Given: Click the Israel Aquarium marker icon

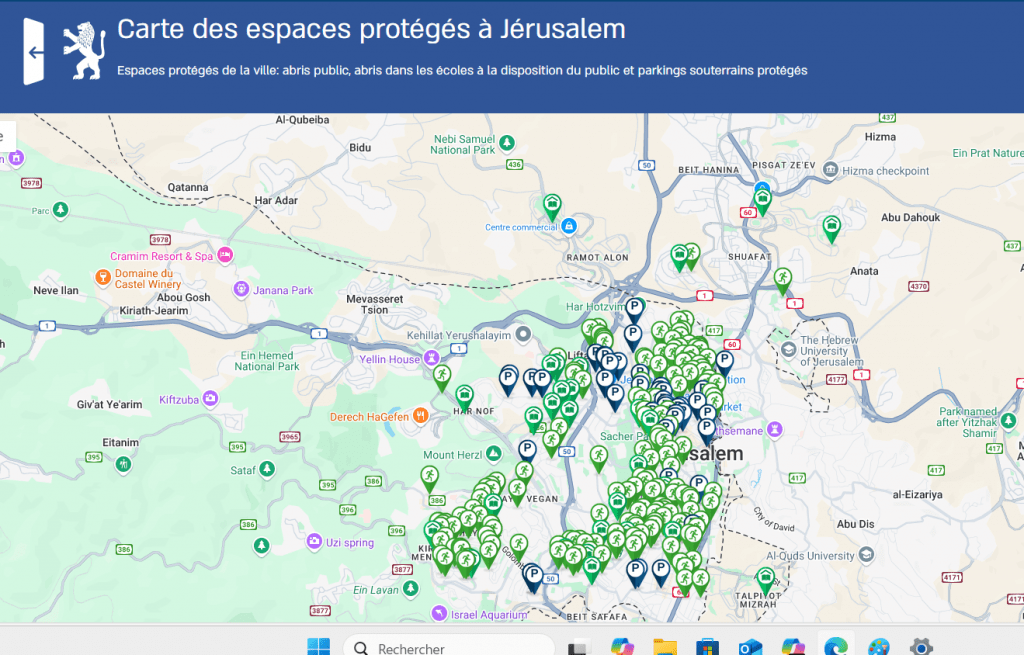Looking at the screenshot, I should (438, 613).
